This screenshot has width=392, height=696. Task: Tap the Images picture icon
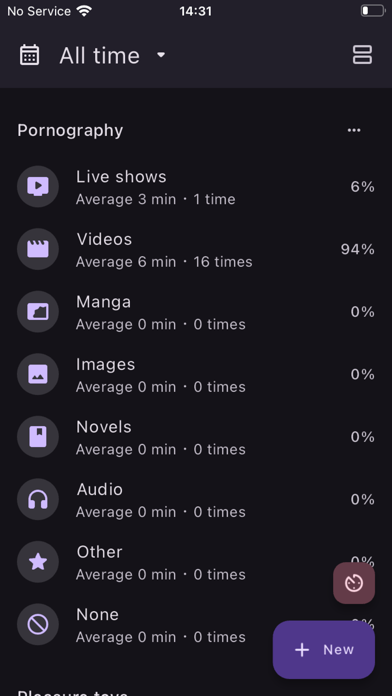38,374
